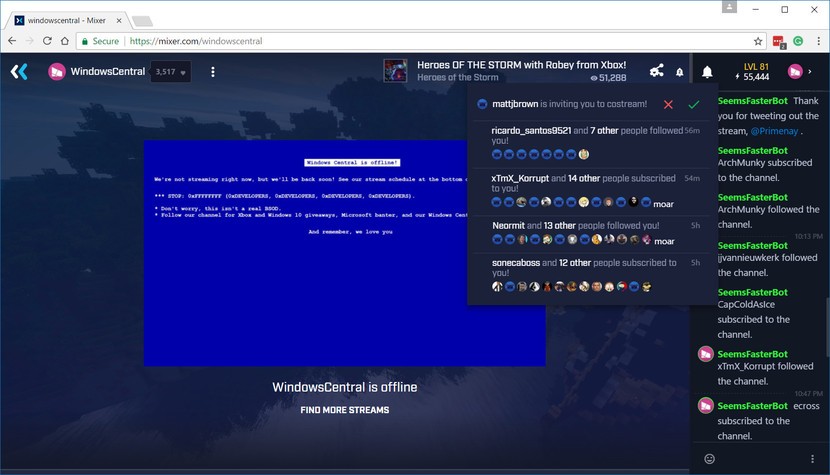830x475 pixels.
Task: Click SeemsFasterBot name in the ecross message
Action: click(x=752, y=406)
